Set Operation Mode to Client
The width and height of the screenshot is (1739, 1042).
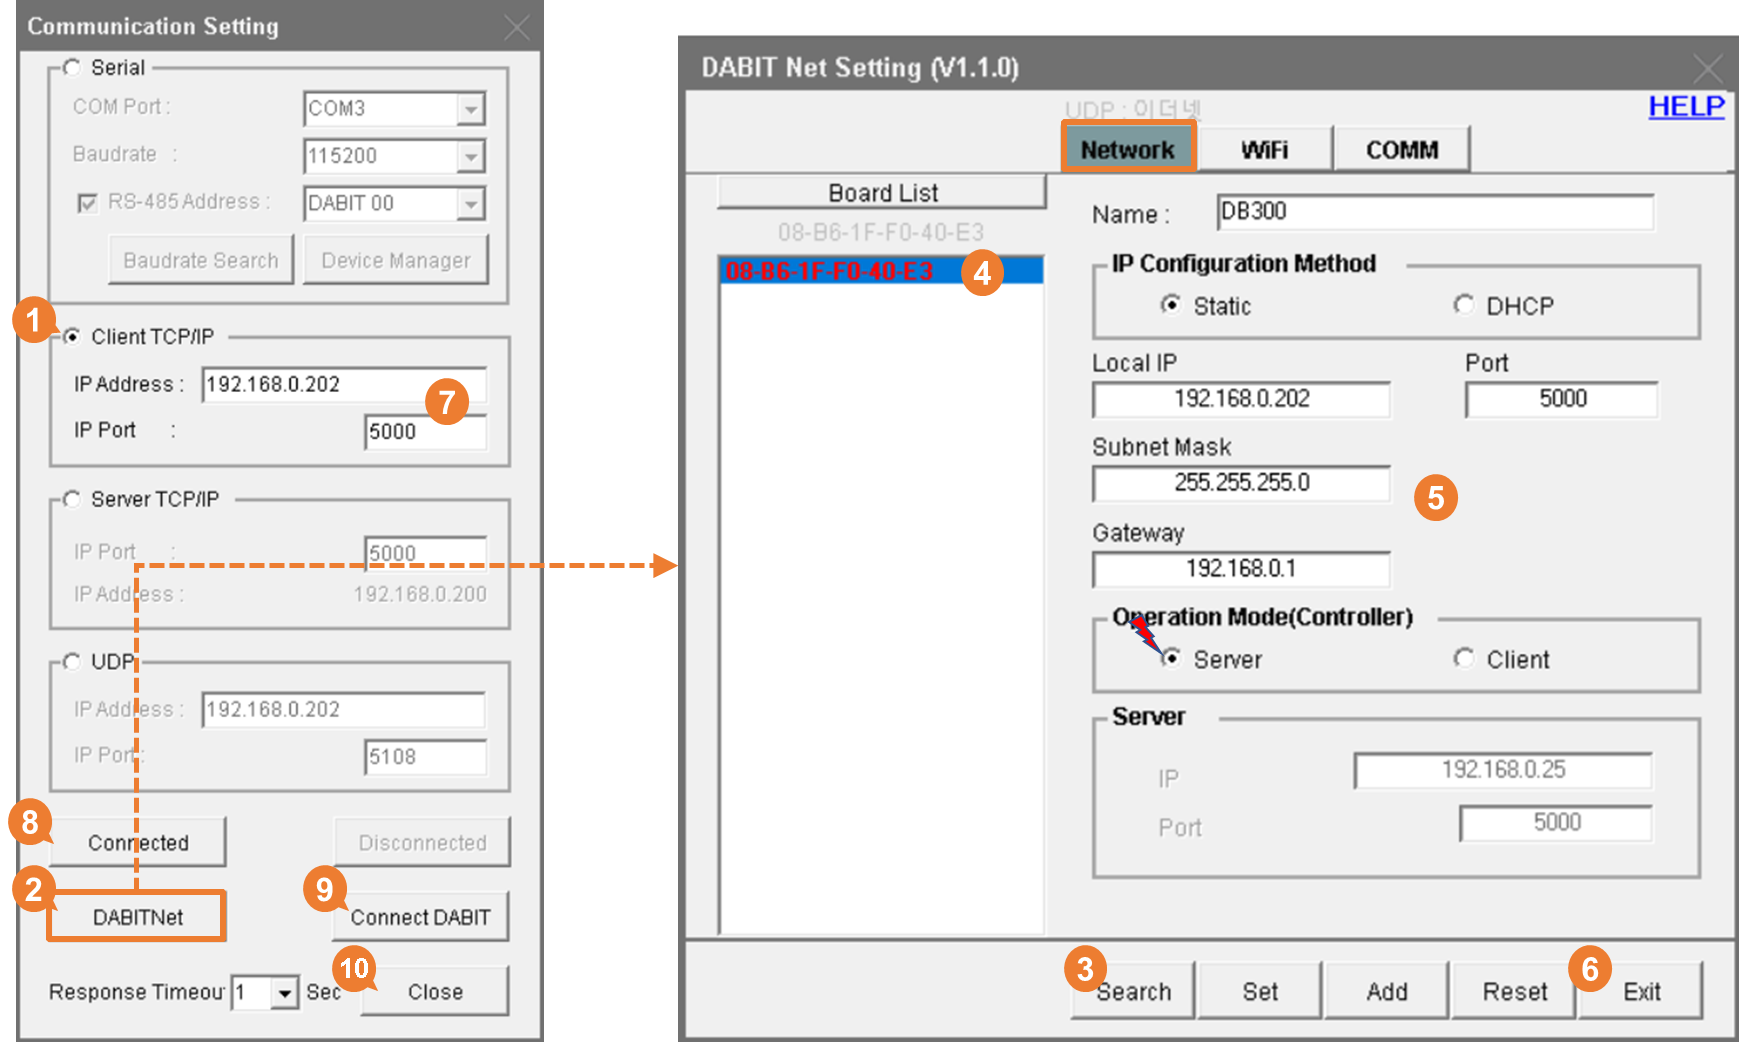(x=1464, y=658)
